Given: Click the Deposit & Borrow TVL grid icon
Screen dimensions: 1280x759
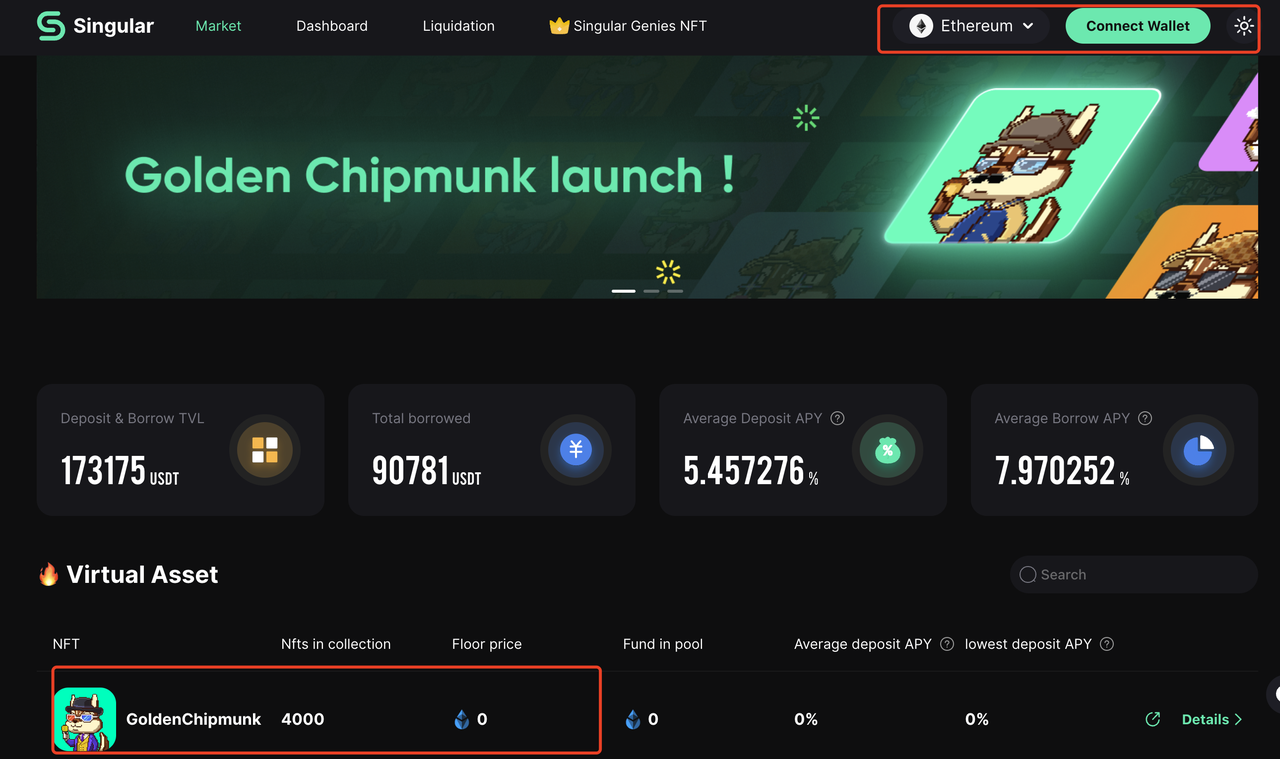Looking at the screenshot, I should pyautogui.click(x=265, y=450).
